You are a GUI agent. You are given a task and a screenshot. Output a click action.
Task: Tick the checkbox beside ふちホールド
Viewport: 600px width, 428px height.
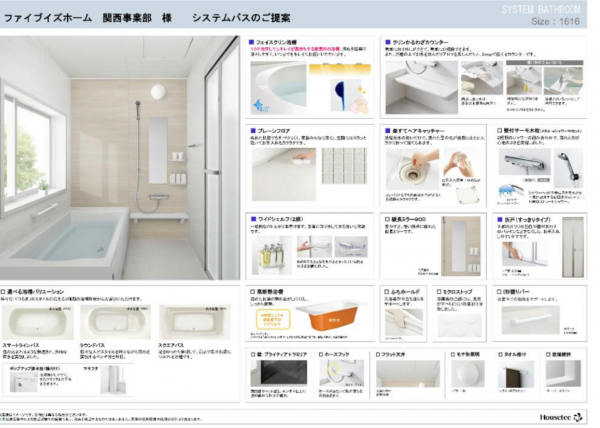coord(386,292)
